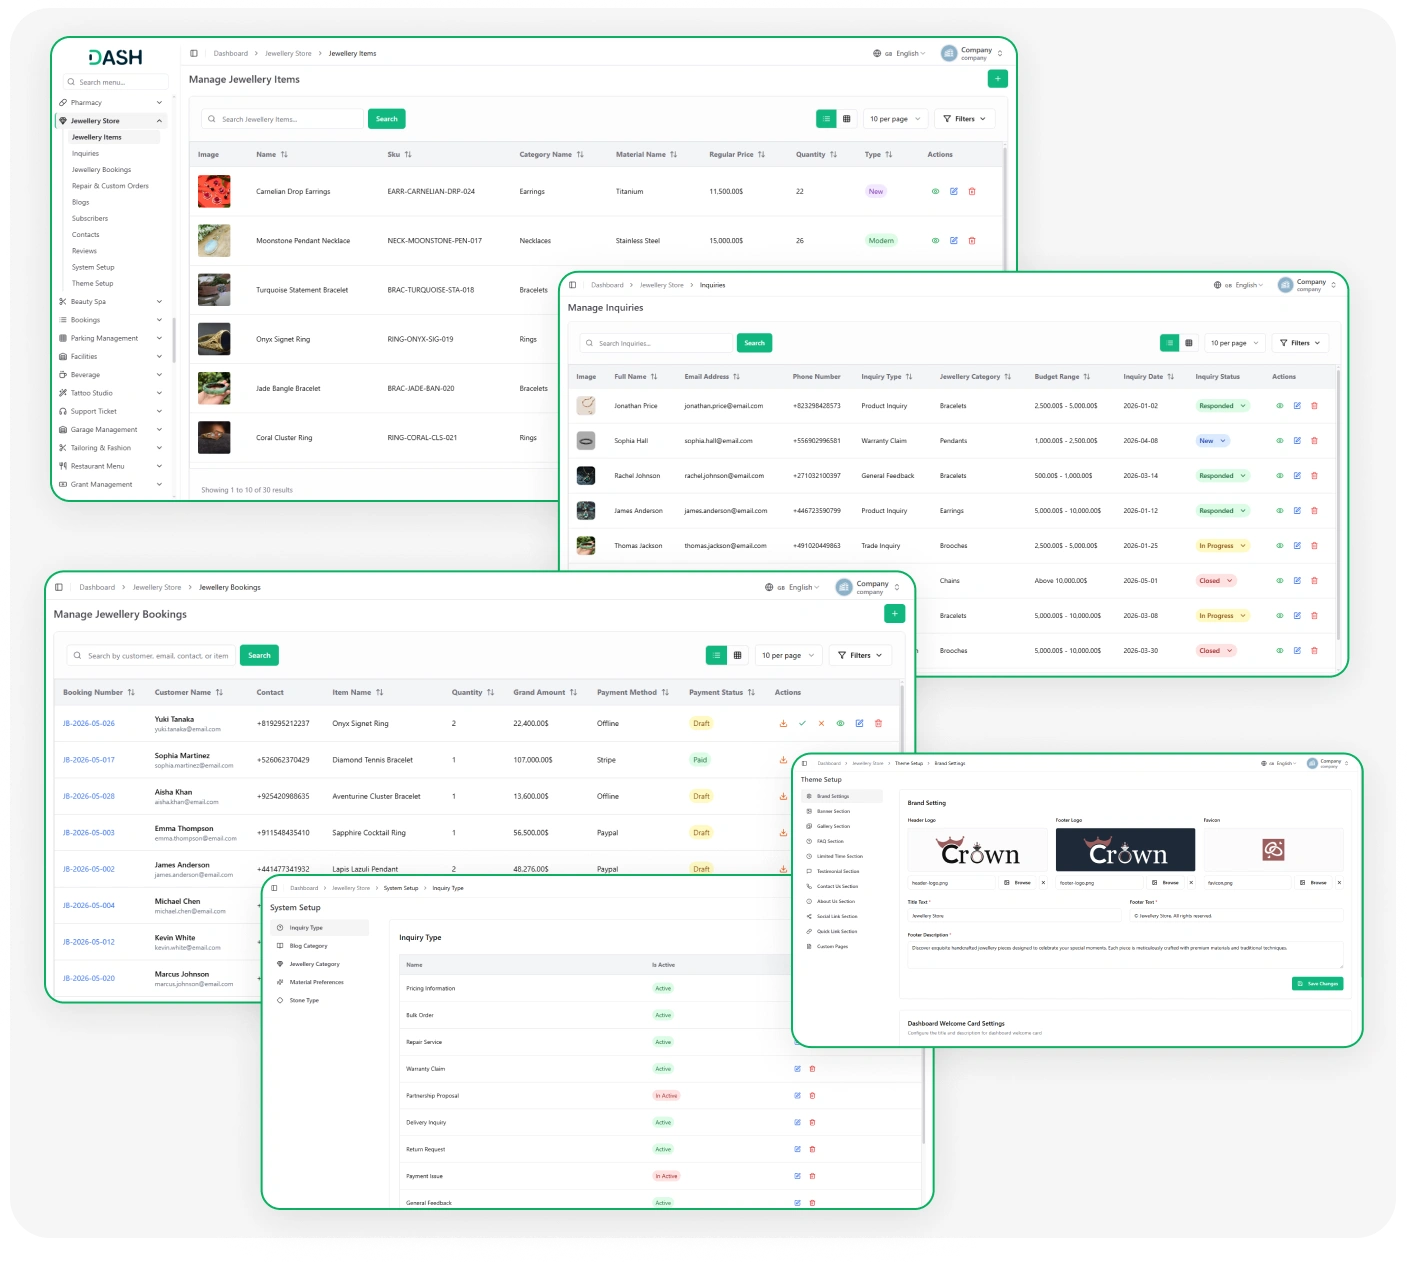This screenshot has width=1408, height=1262.
Task: Approve booking JB-2026-05-026 with checkmark
Action: [802, 723]
